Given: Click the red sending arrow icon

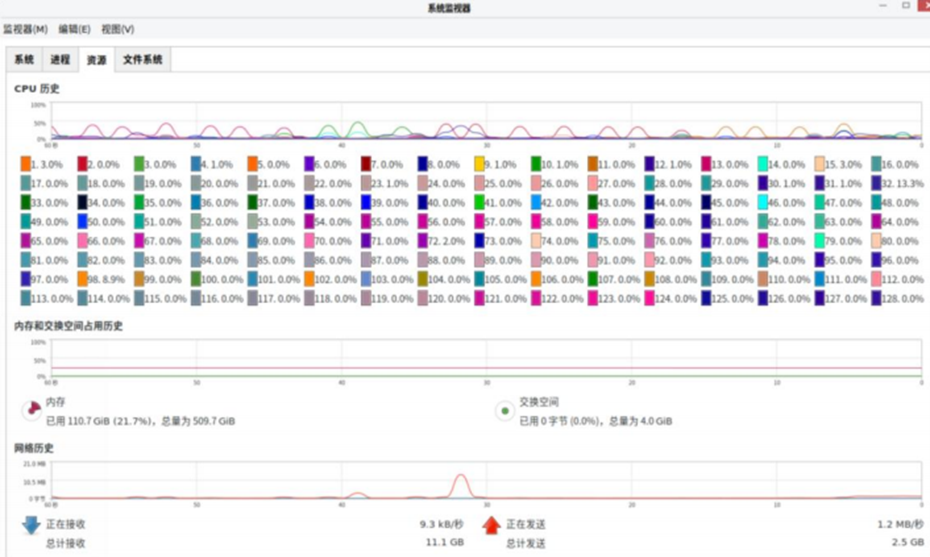Looking at the screenshot, I should tap(491, 525).
